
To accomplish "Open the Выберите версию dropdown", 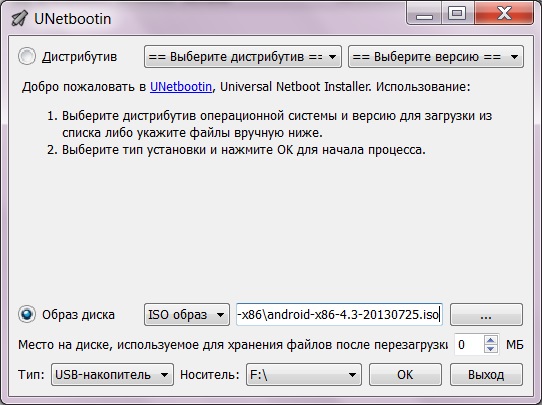I will (x=436, y=57).
